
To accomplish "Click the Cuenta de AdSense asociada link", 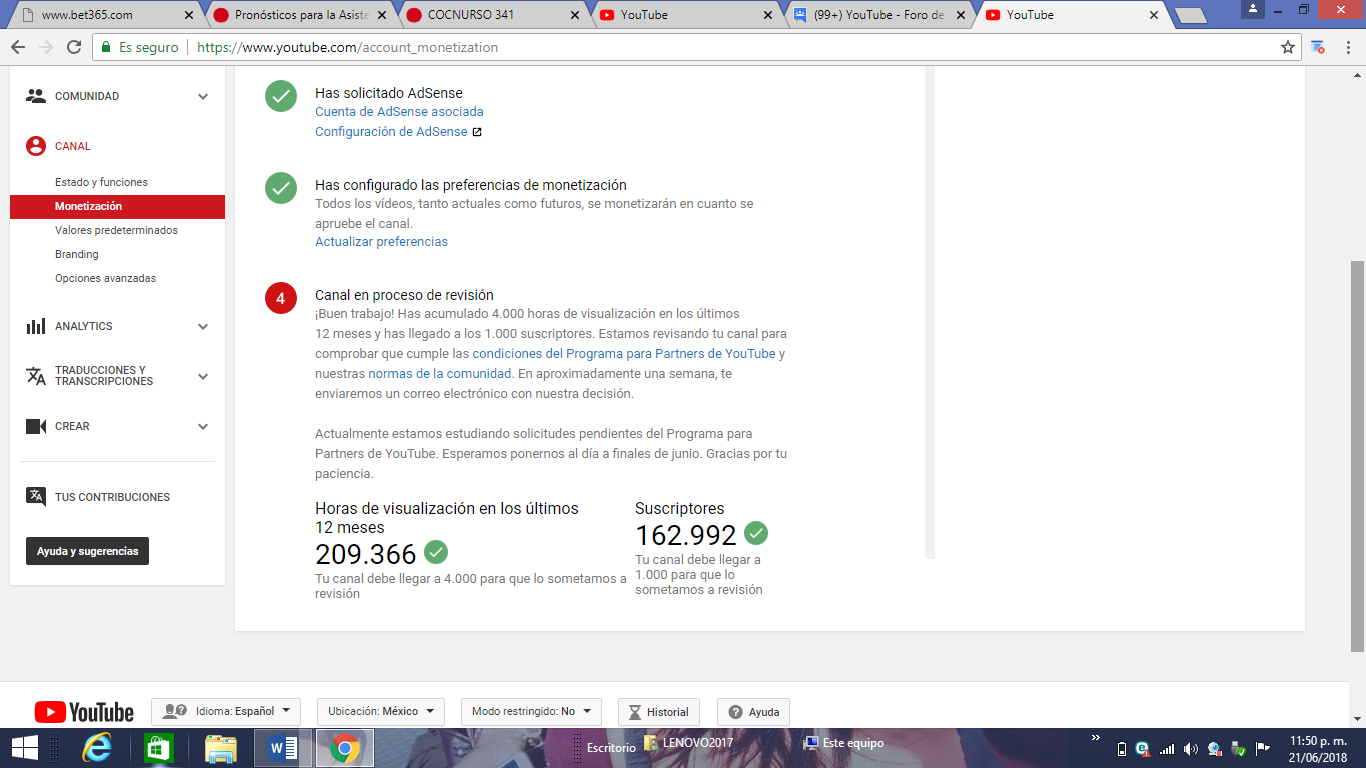I will tap(399, 112).
